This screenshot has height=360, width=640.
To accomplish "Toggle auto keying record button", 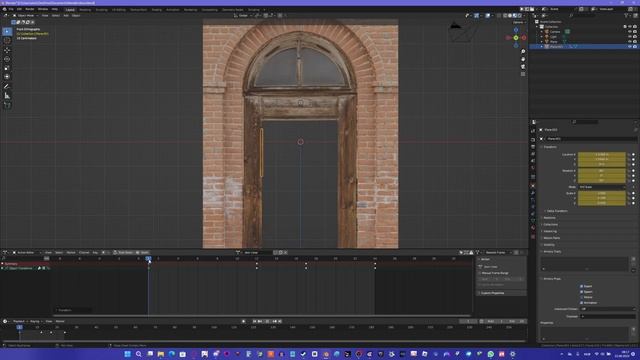I will point(244,321).
